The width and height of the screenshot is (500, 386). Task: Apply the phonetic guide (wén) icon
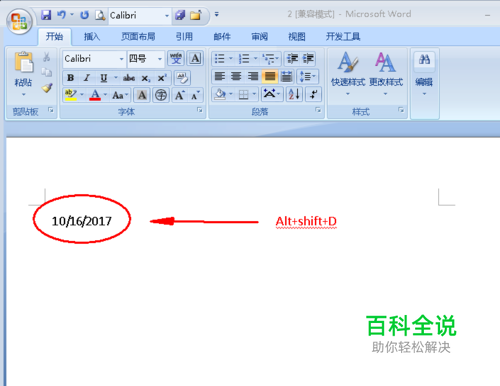[x=176, y=58]
